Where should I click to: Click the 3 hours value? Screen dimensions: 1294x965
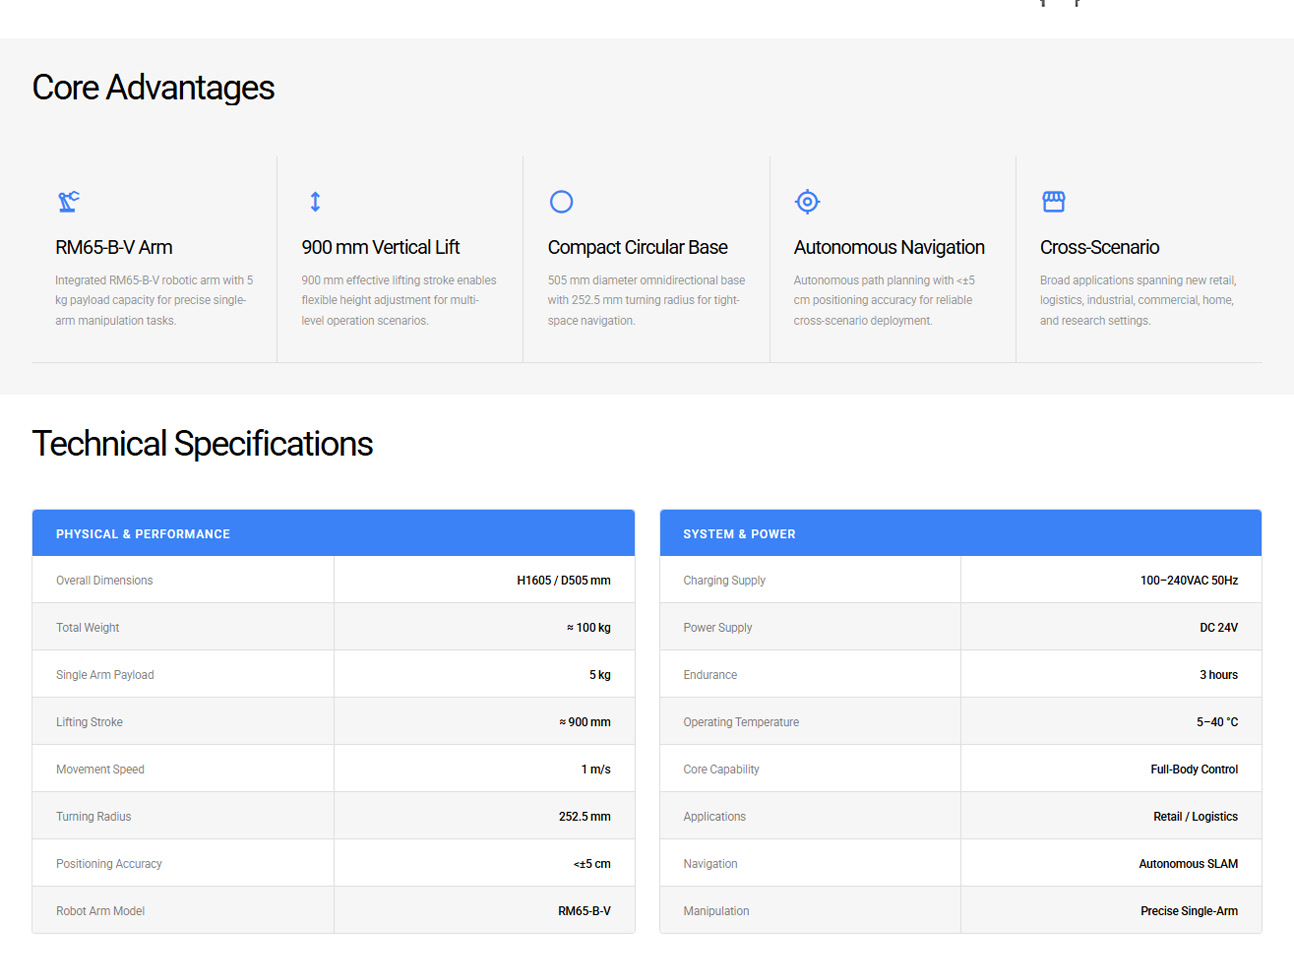click(1218, 675)
